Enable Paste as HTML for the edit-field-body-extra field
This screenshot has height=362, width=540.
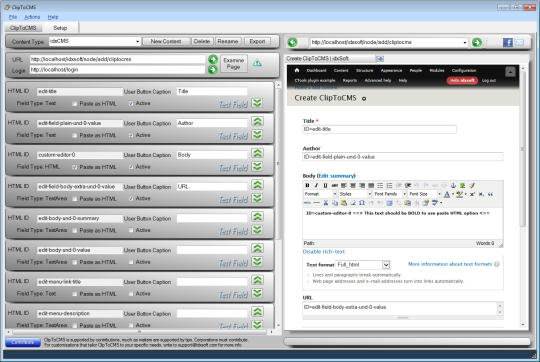pyautogui.click(x=74, y=198)
